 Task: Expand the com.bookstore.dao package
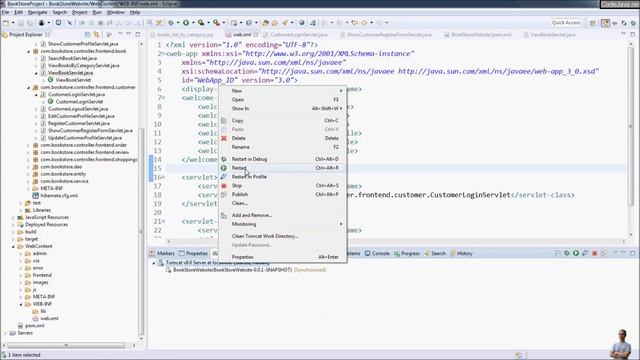click(28, 167)
